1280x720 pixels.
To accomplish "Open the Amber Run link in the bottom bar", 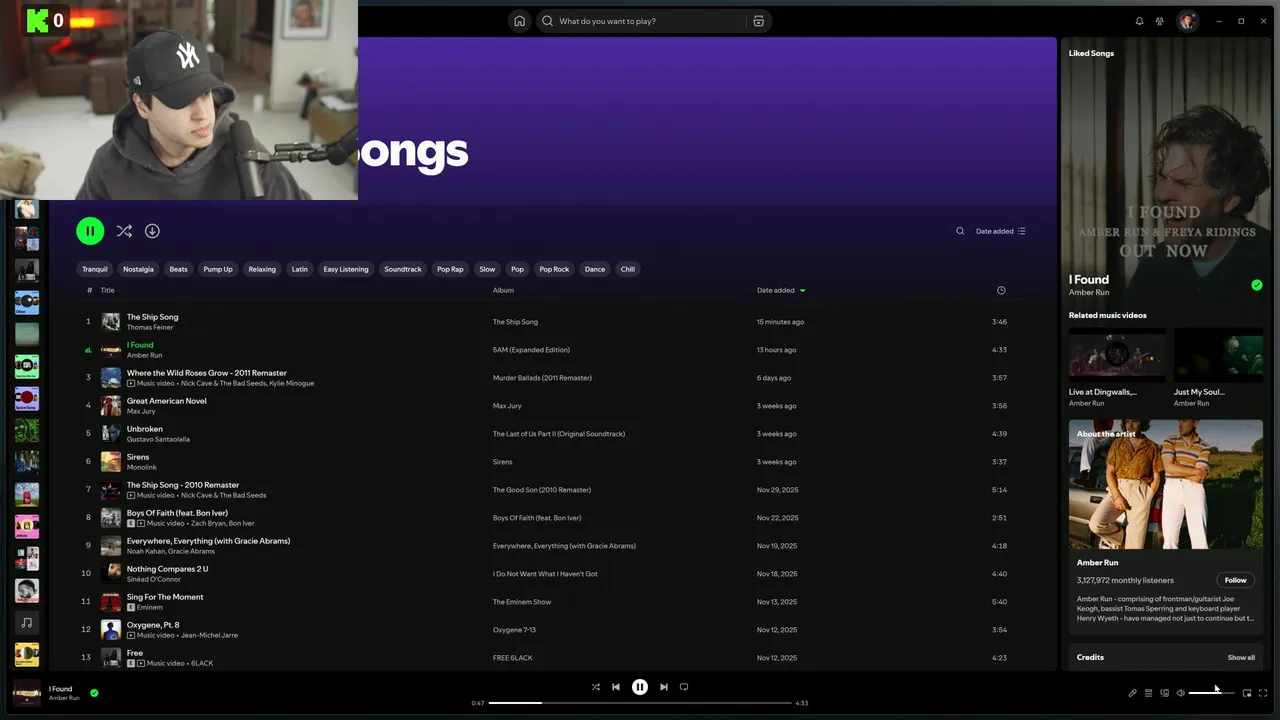I will coord(64,698).
